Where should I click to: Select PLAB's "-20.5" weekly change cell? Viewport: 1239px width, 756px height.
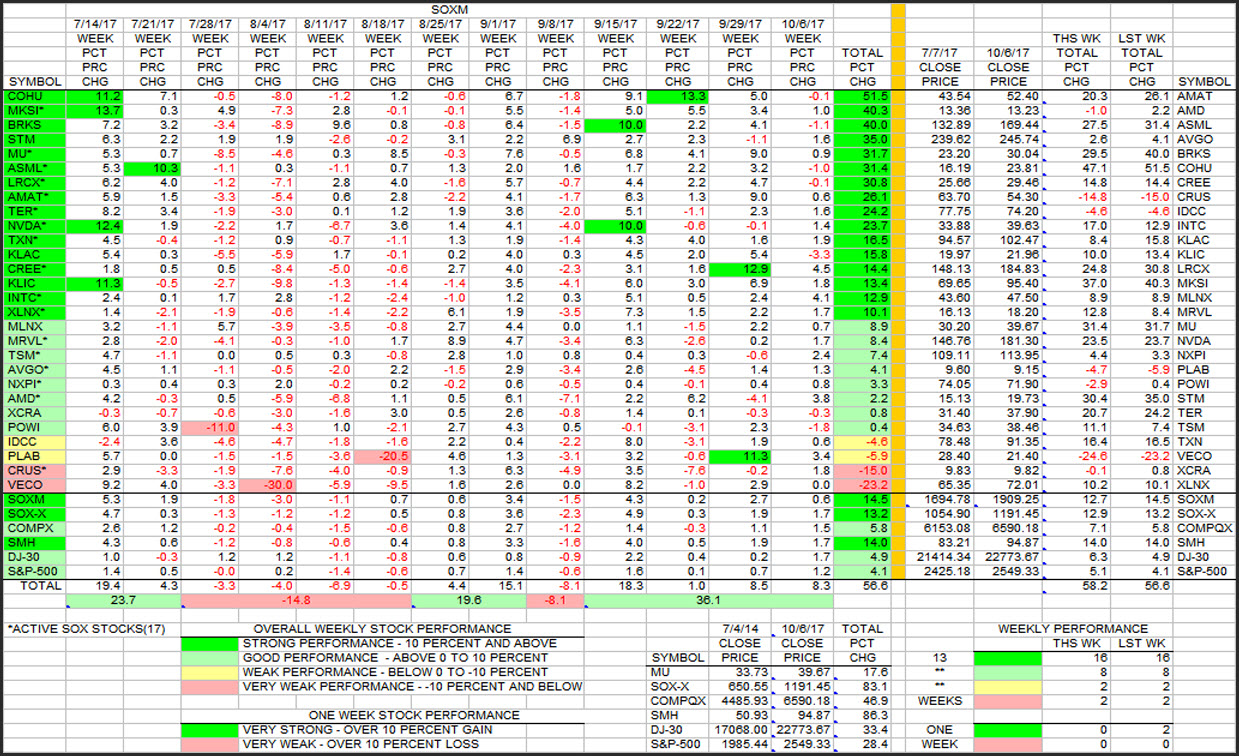(x=385, y=455)
